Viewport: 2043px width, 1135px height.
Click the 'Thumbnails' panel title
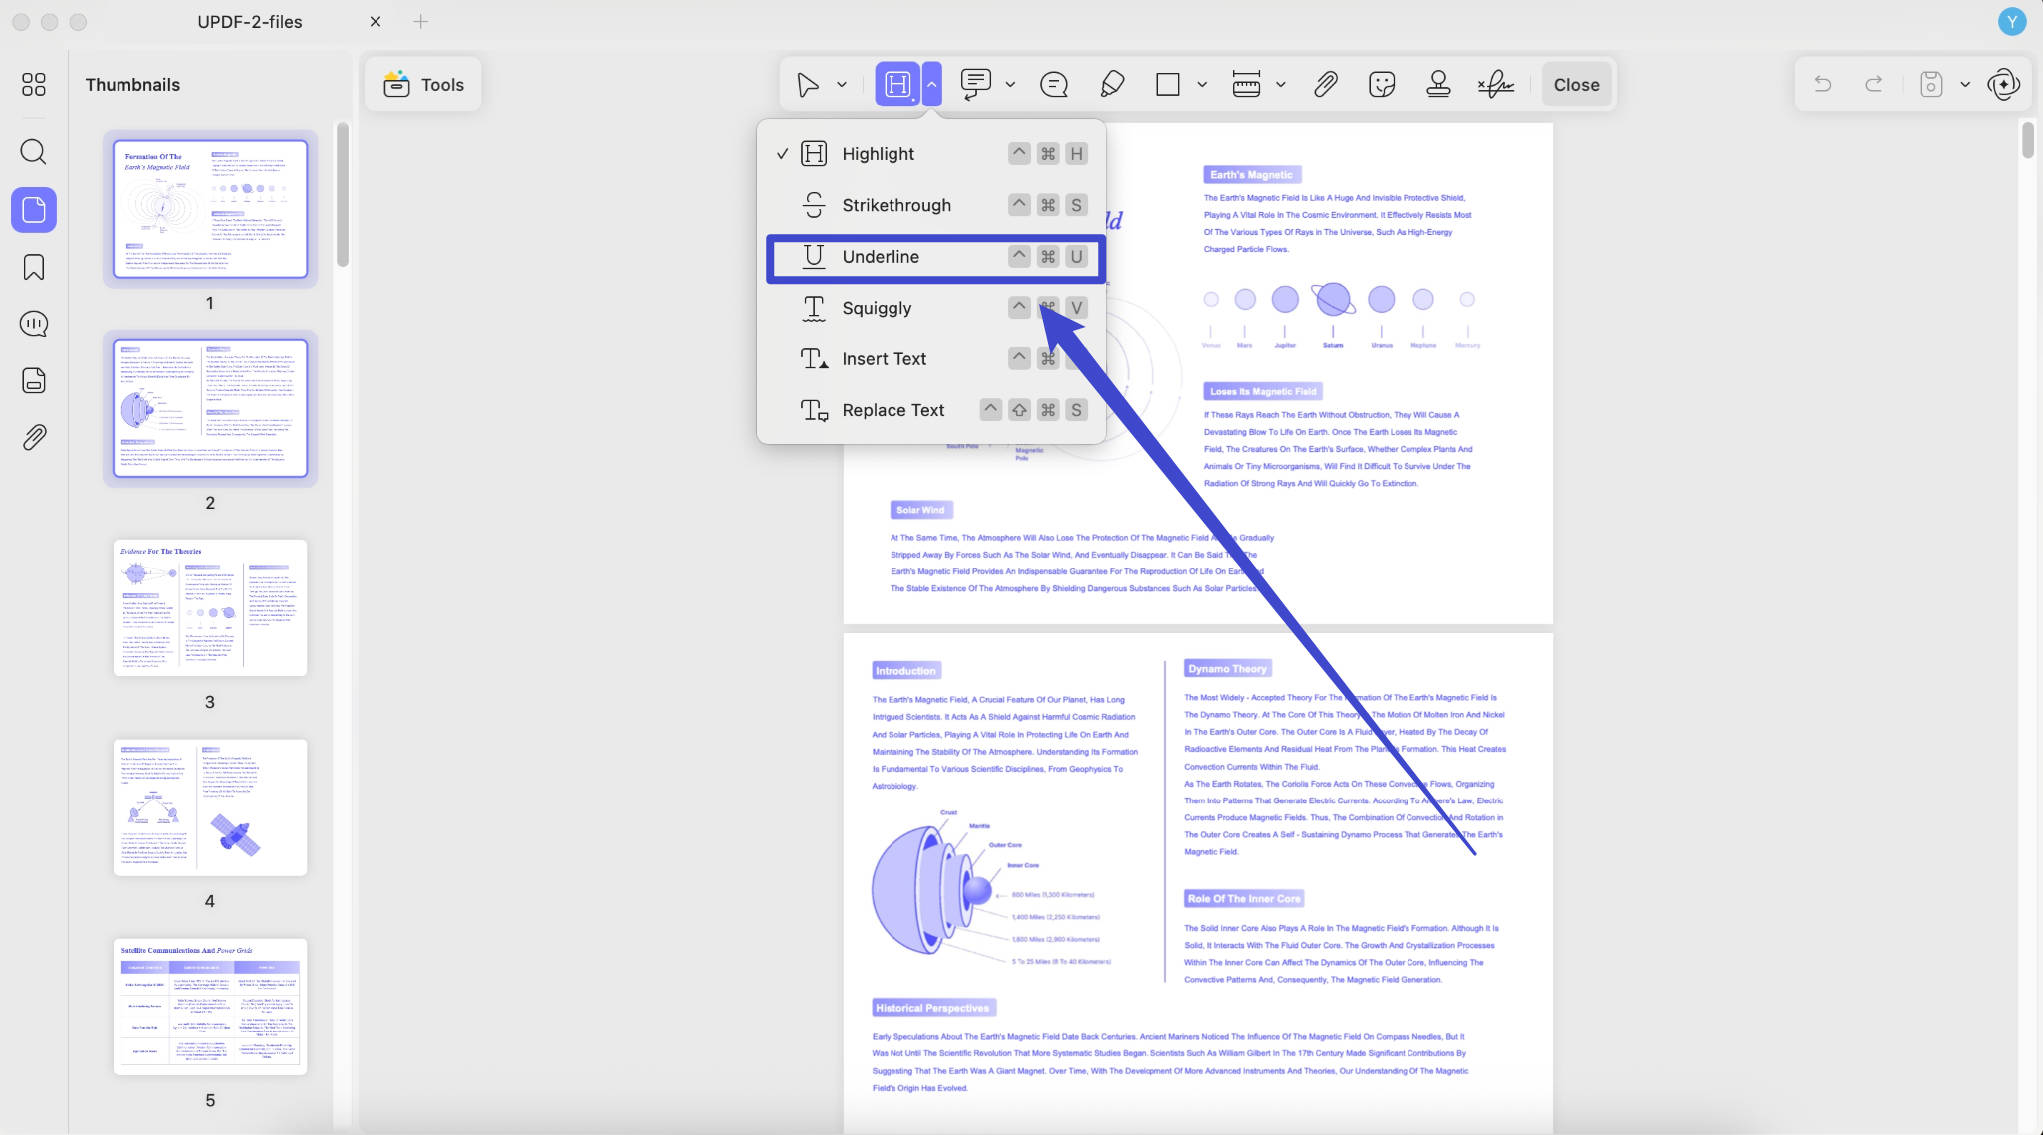point(133,85)
